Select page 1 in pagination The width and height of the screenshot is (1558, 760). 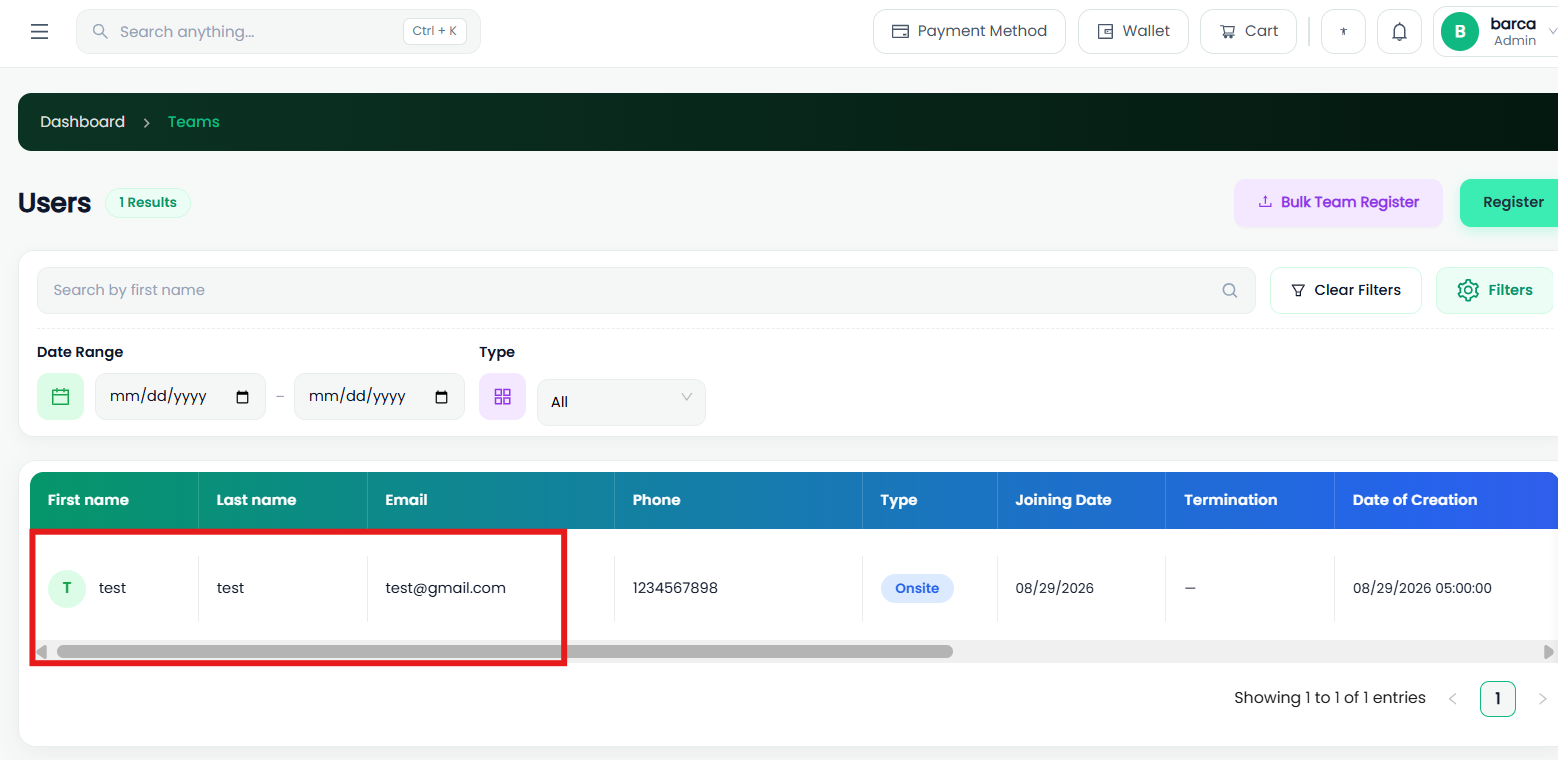(x=1497, y=699)
